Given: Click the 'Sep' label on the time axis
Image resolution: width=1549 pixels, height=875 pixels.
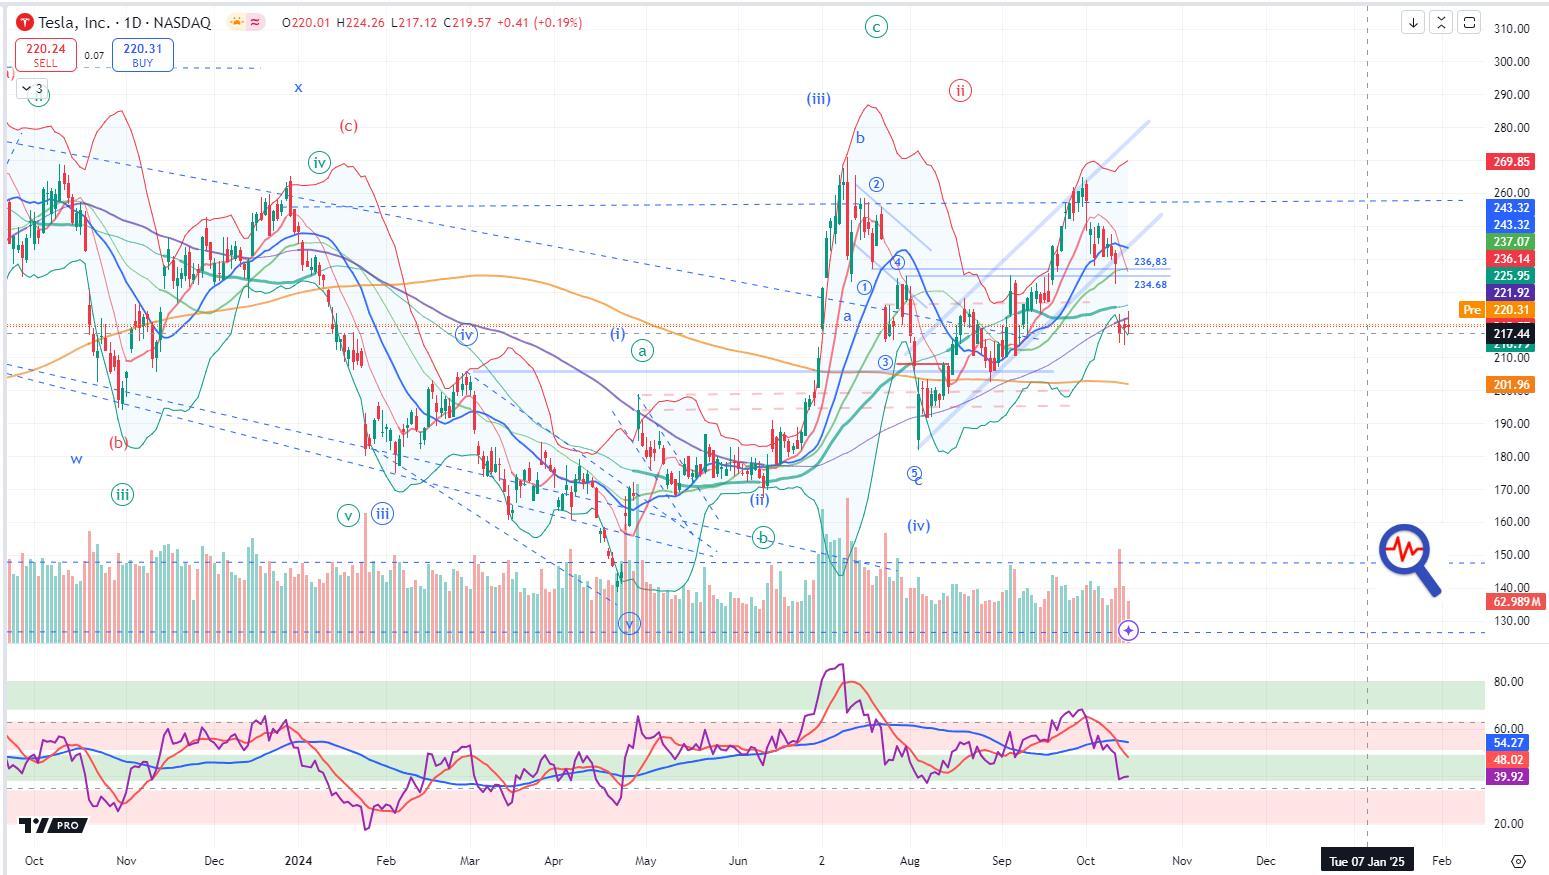Looking at the screenshot, I should [x=1002, y=860].
